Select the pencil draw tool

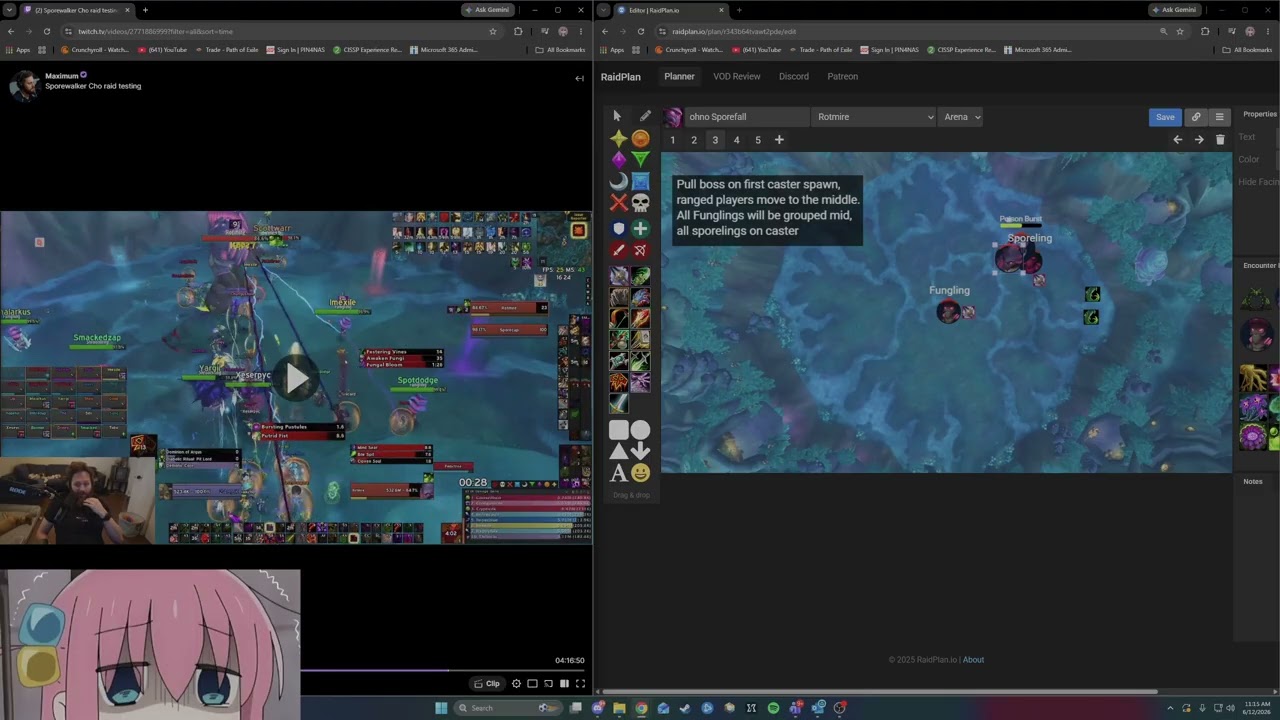(x=645, y=116)
